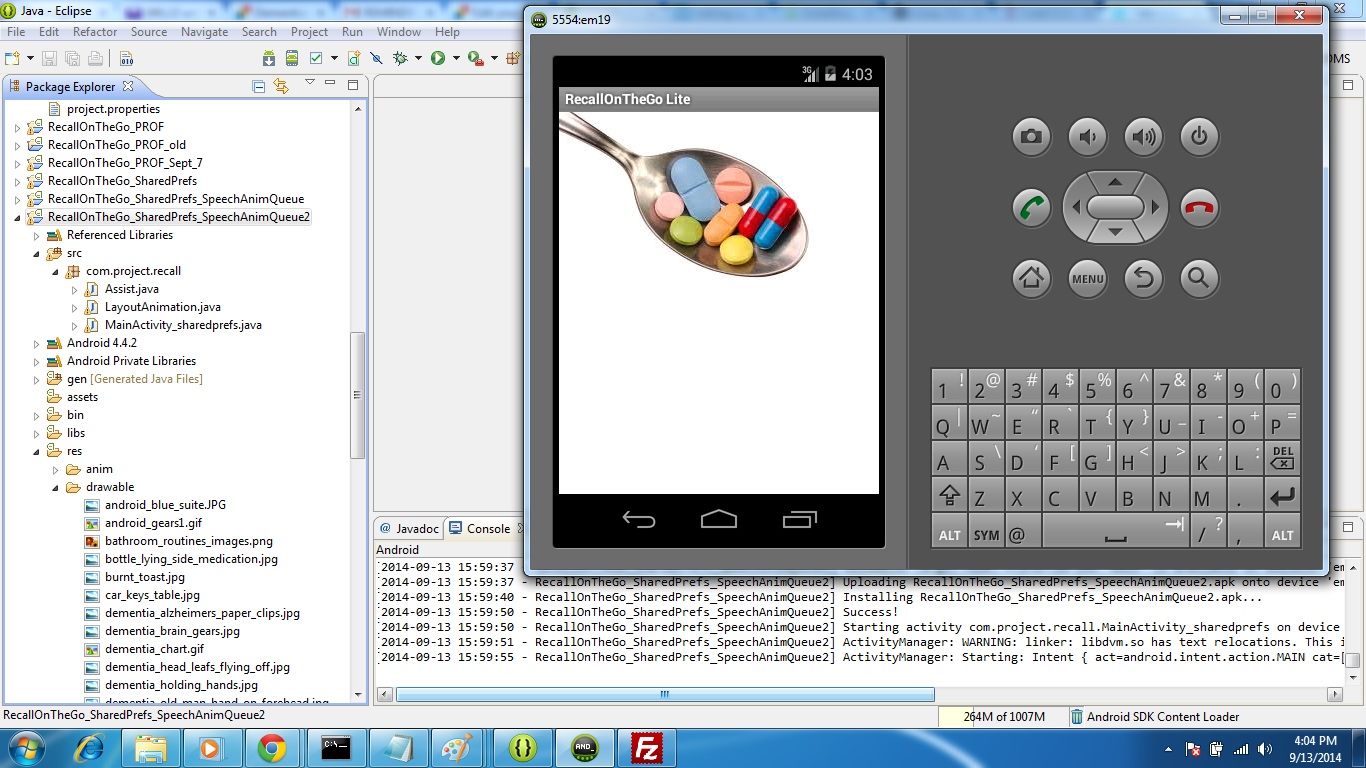Click the pills spoon image in emulator
The width and height of the screenshot is (1366, 768).
click(685, 196)
